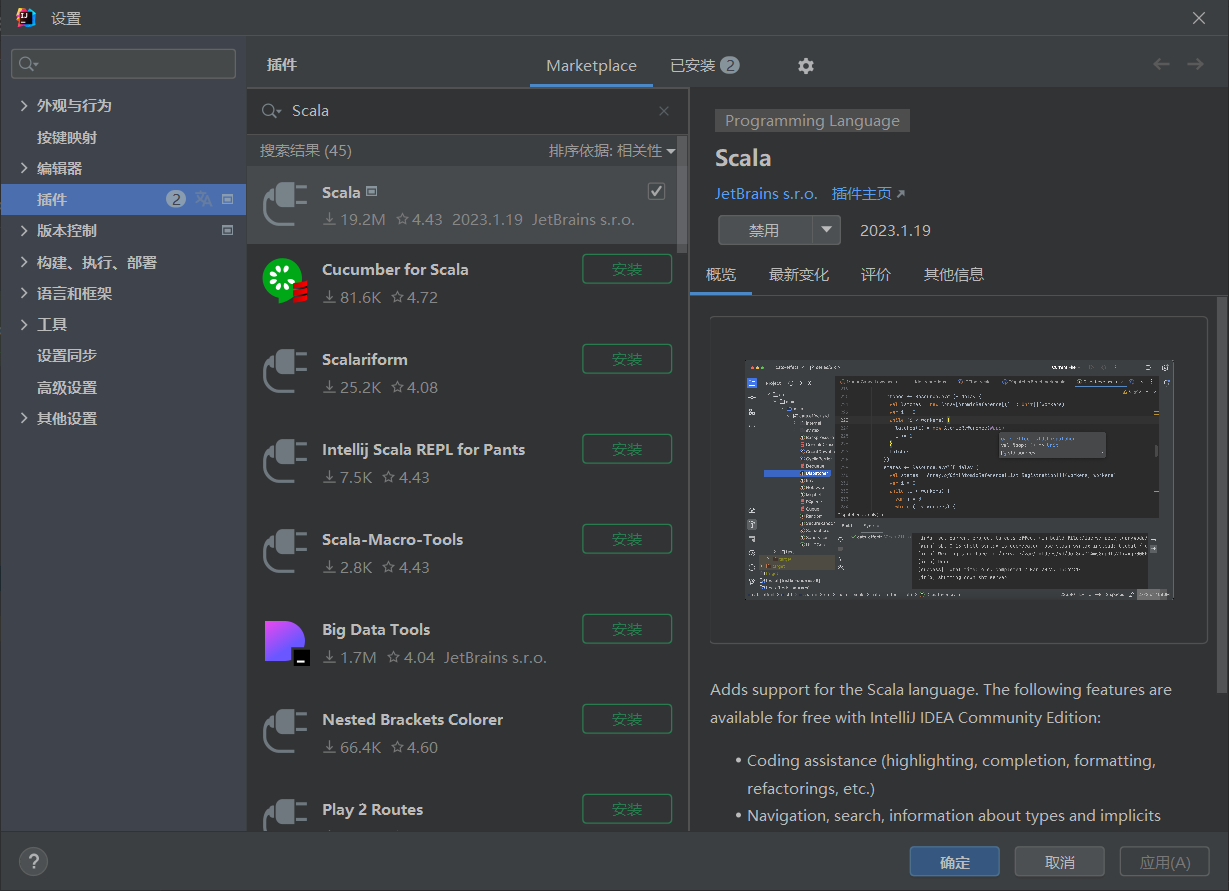The image size is (1229, 891).
Task: Click the magnifier icon in plugin search
Action: 271,111
